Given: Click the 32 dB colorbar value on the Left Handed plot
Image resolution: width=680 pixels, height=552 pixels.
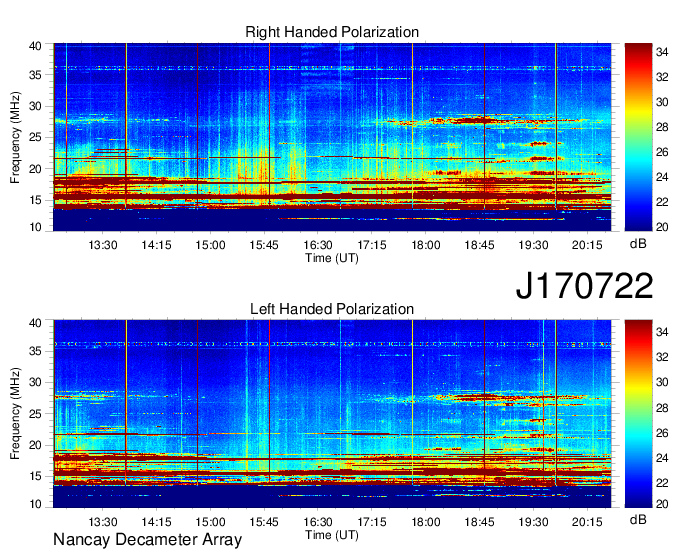Looking at the screenshot, I should (662, 357).
